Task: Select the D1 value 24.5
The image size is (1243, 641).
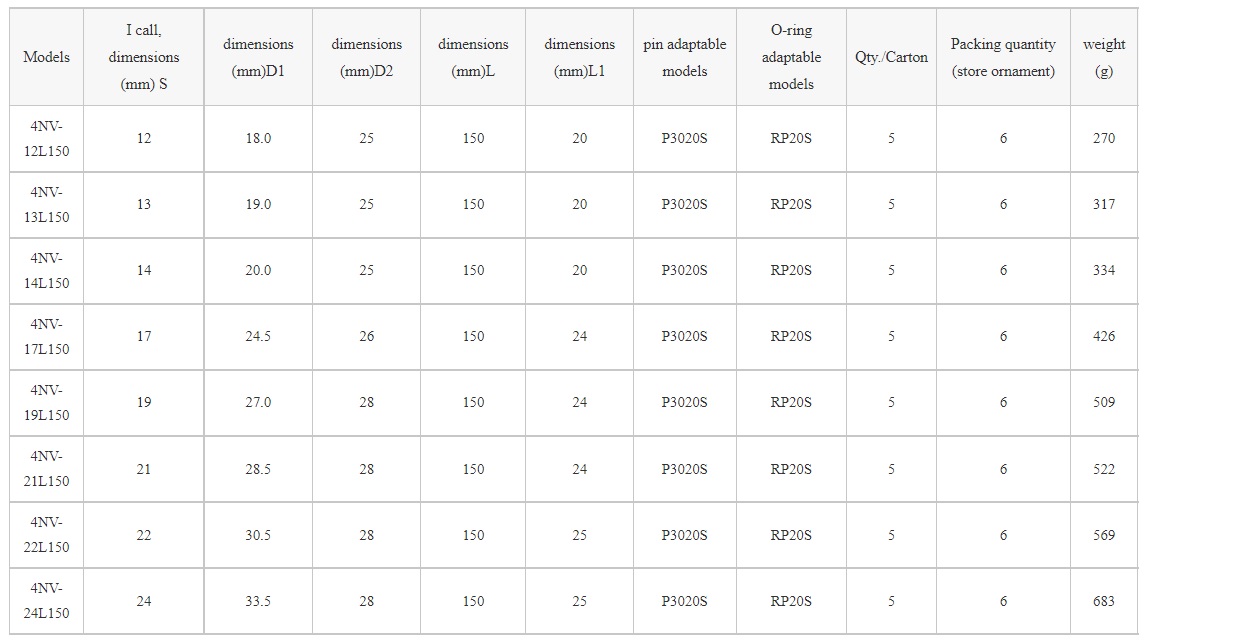Action: [258, 337]
